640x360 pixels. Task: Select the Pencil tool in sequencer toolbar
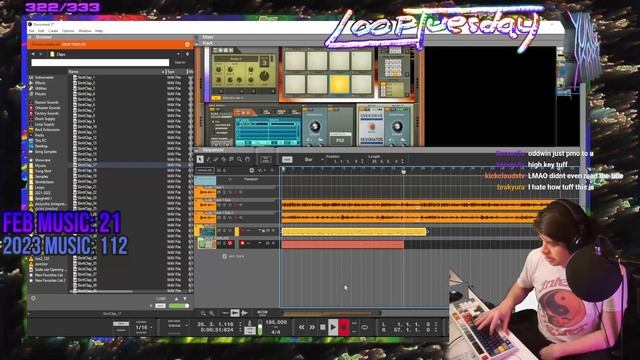[208, 160]
